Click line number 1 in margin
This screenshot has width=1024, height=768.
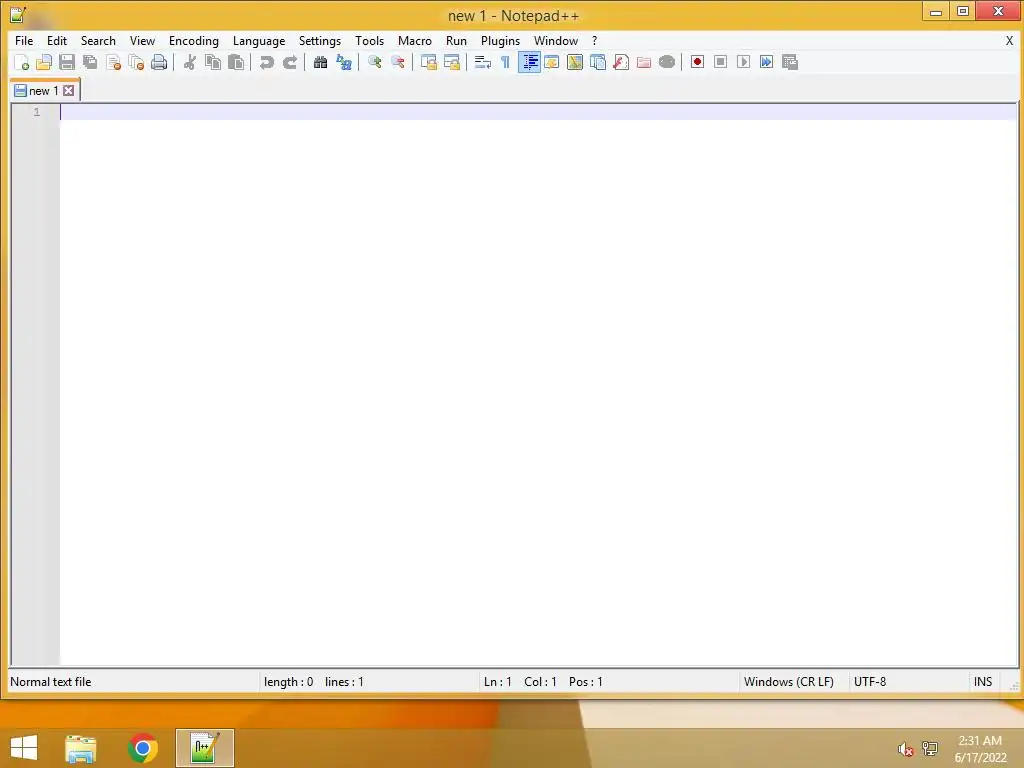[37, 112]
